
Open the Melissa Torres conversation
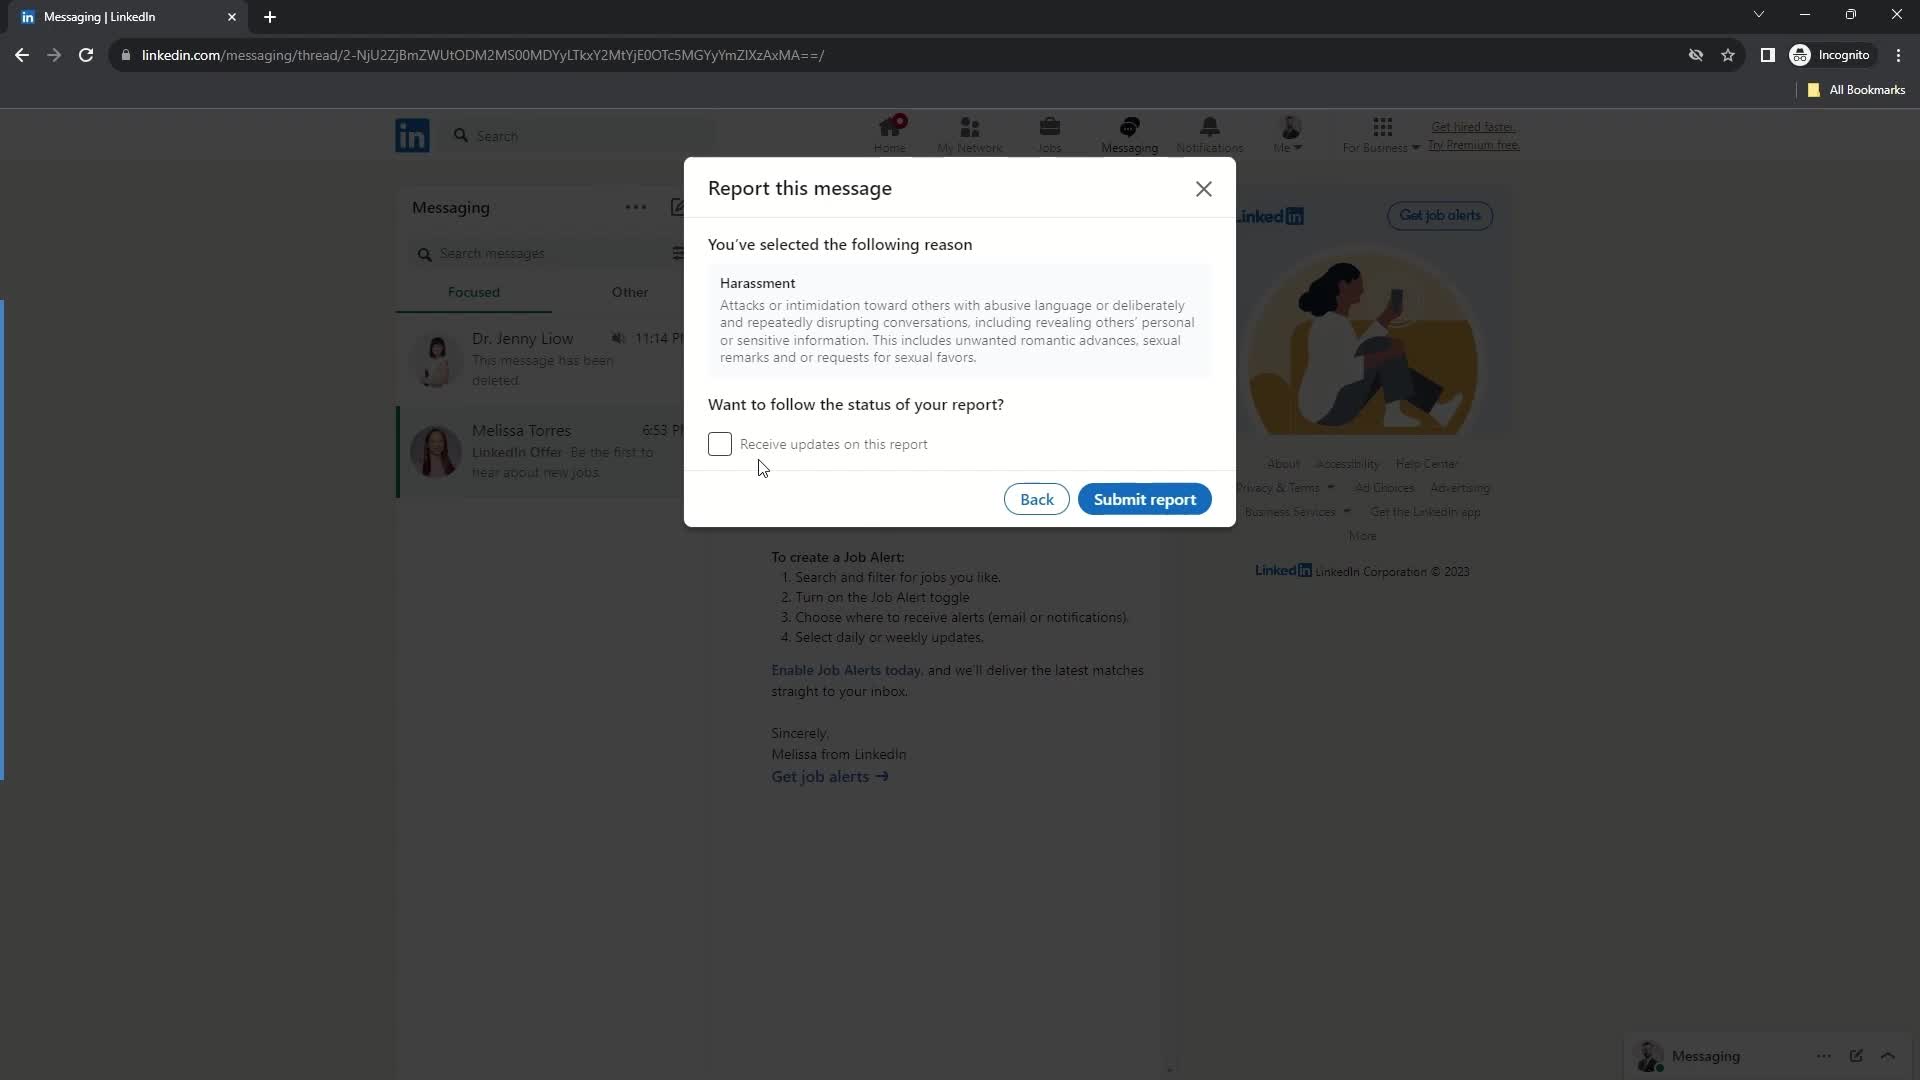click(541, 451)
